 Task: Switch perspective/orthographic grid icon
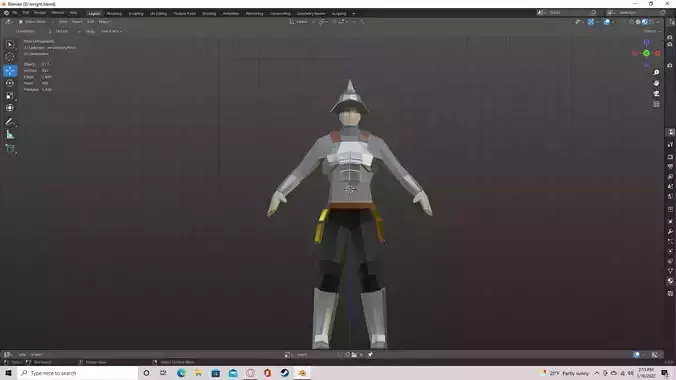656,104
